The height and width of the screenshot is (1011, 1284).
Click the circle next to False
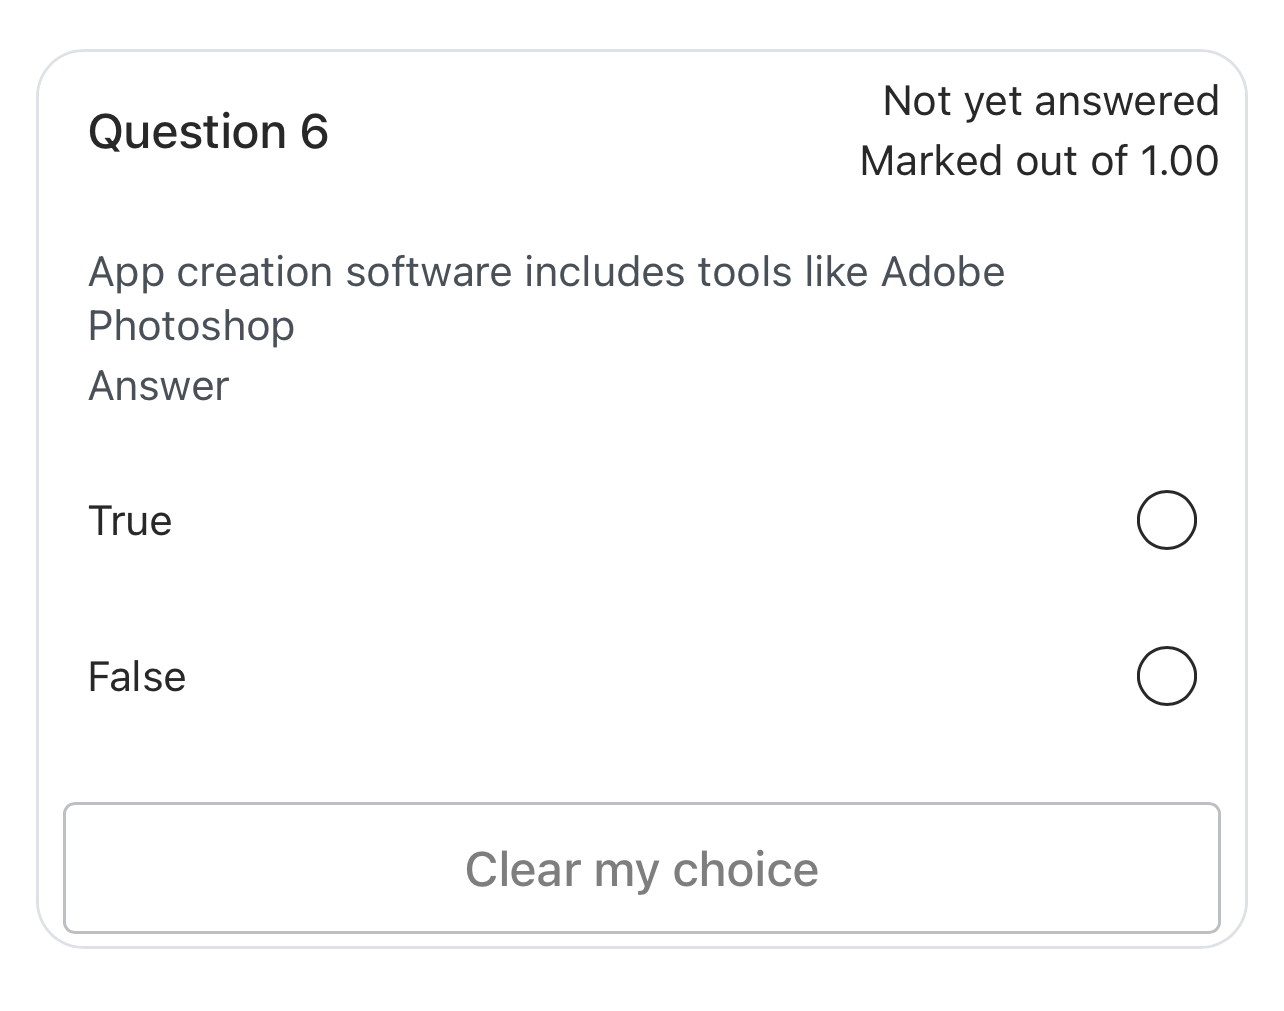[x=1166, y=676]
